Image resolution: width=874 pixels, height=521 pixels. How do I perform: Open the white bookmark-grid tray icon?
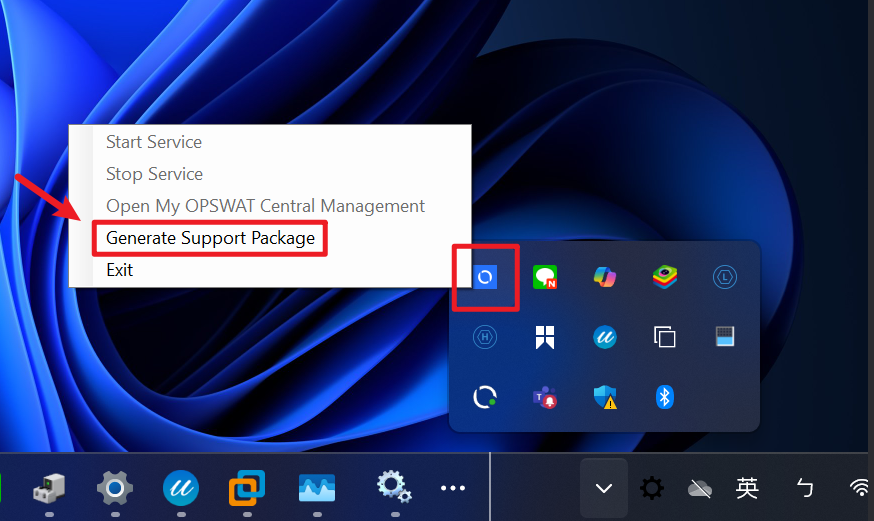(545, 337)
